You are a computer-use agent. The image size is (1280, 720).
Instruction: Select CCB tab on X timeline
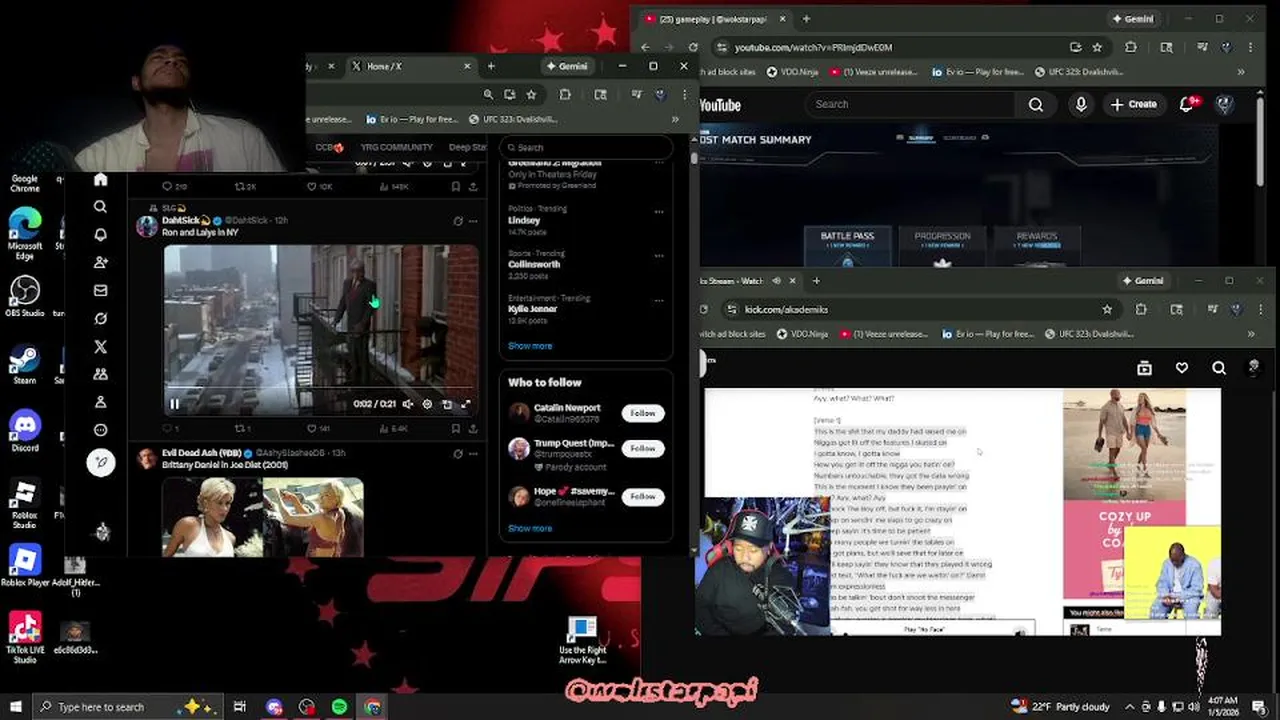click(x=329, y=147)
